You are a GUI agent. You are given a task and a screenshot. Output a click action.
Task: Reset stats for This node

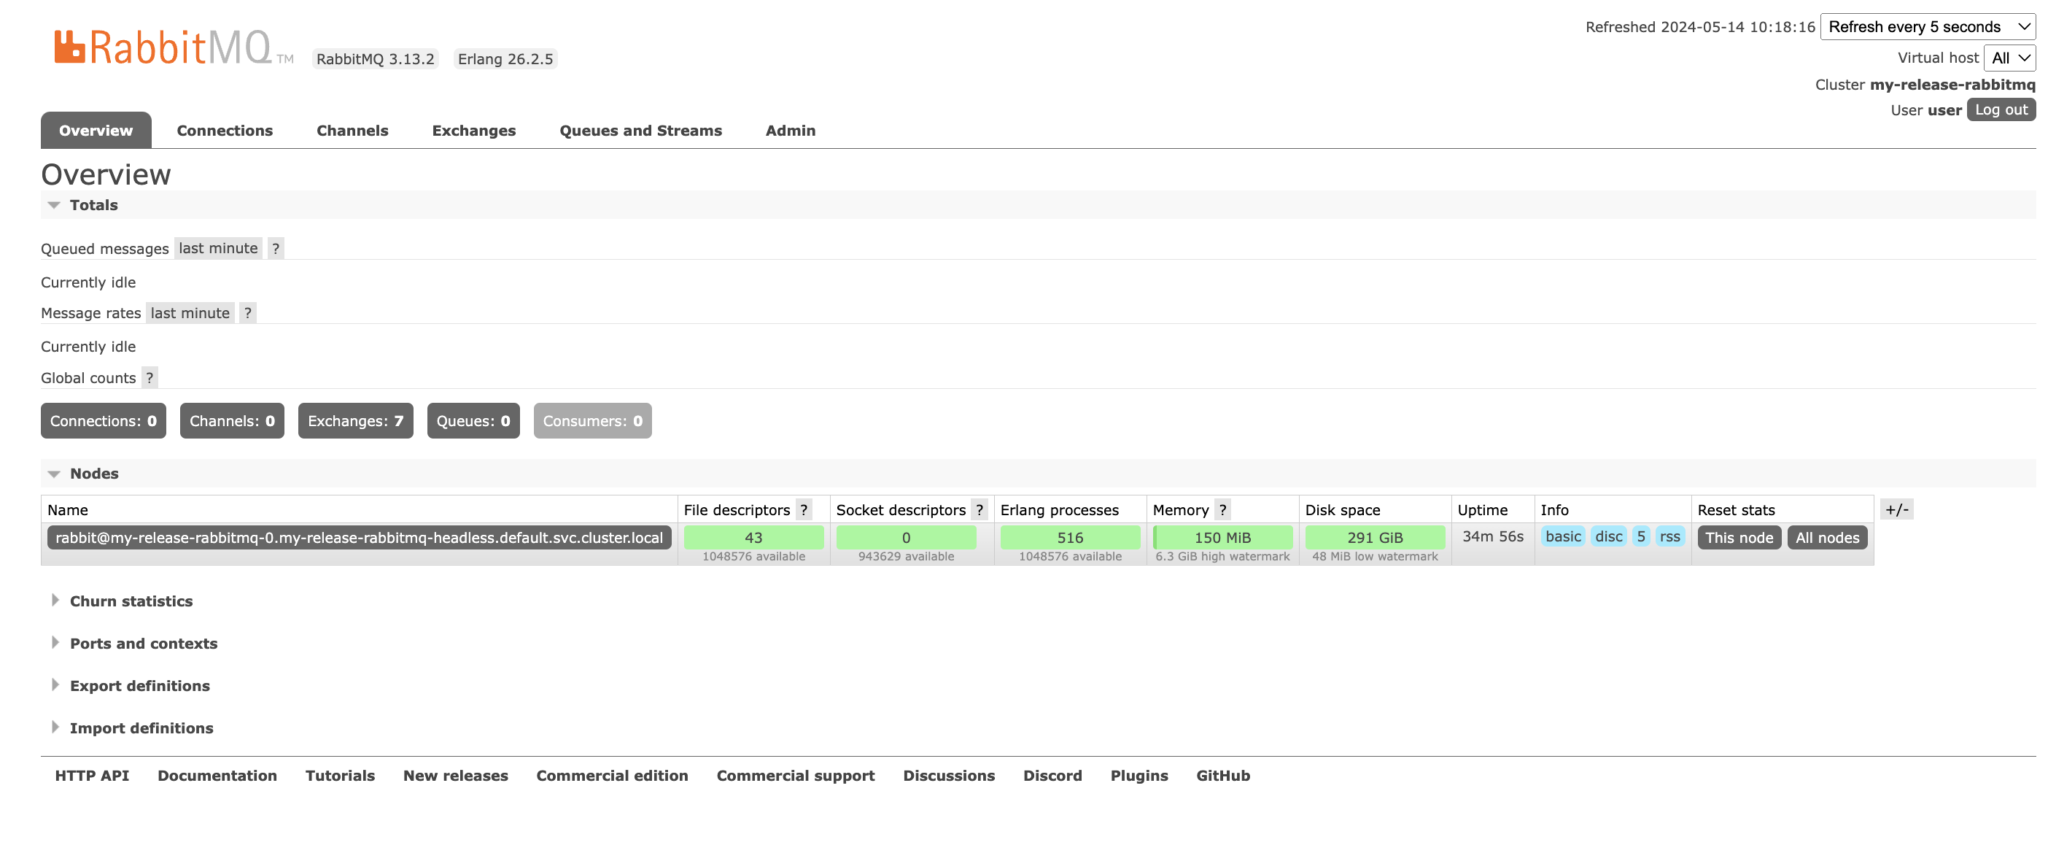click(1739, 538)
